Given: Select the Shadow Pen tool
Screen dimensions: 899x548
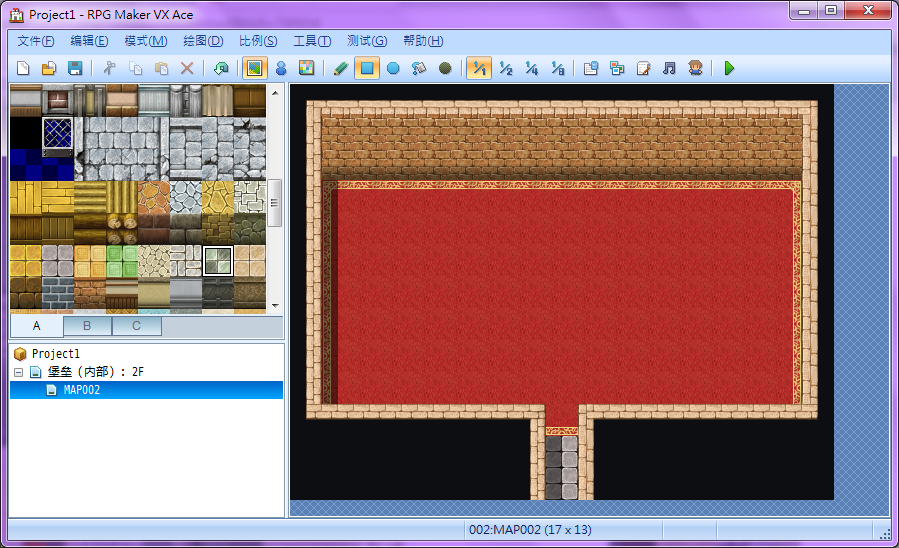Looking at the screenshot, I should point(445,68).
